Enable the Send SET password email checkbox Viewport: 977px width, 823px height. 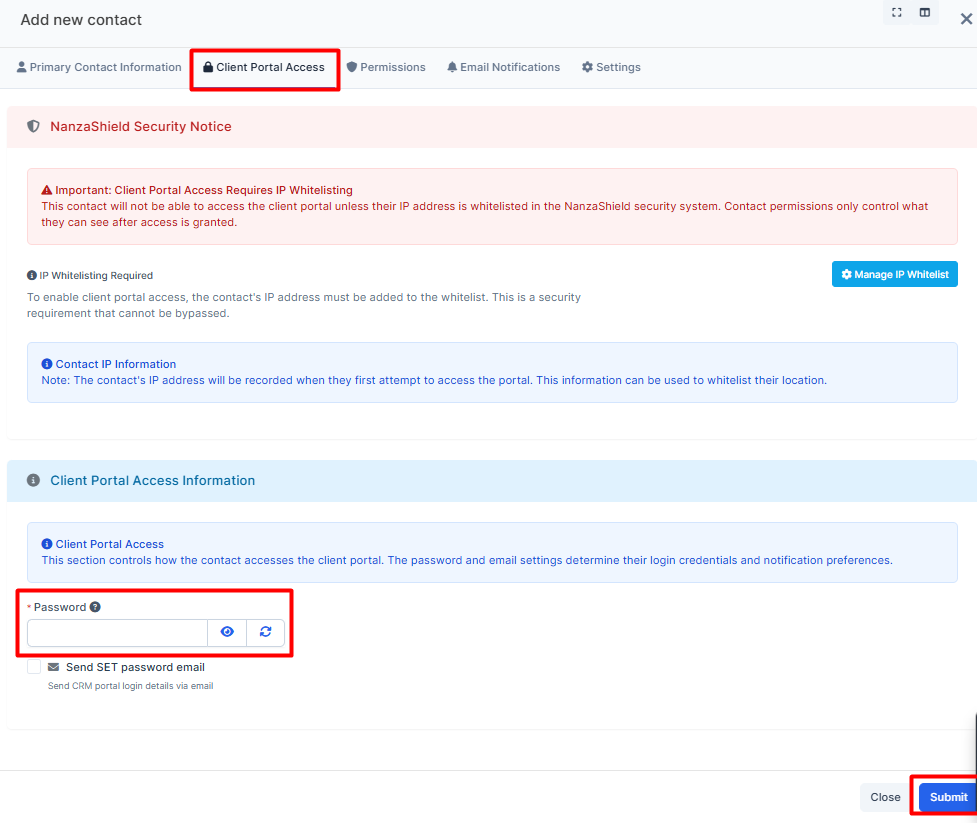pos(35,667)
